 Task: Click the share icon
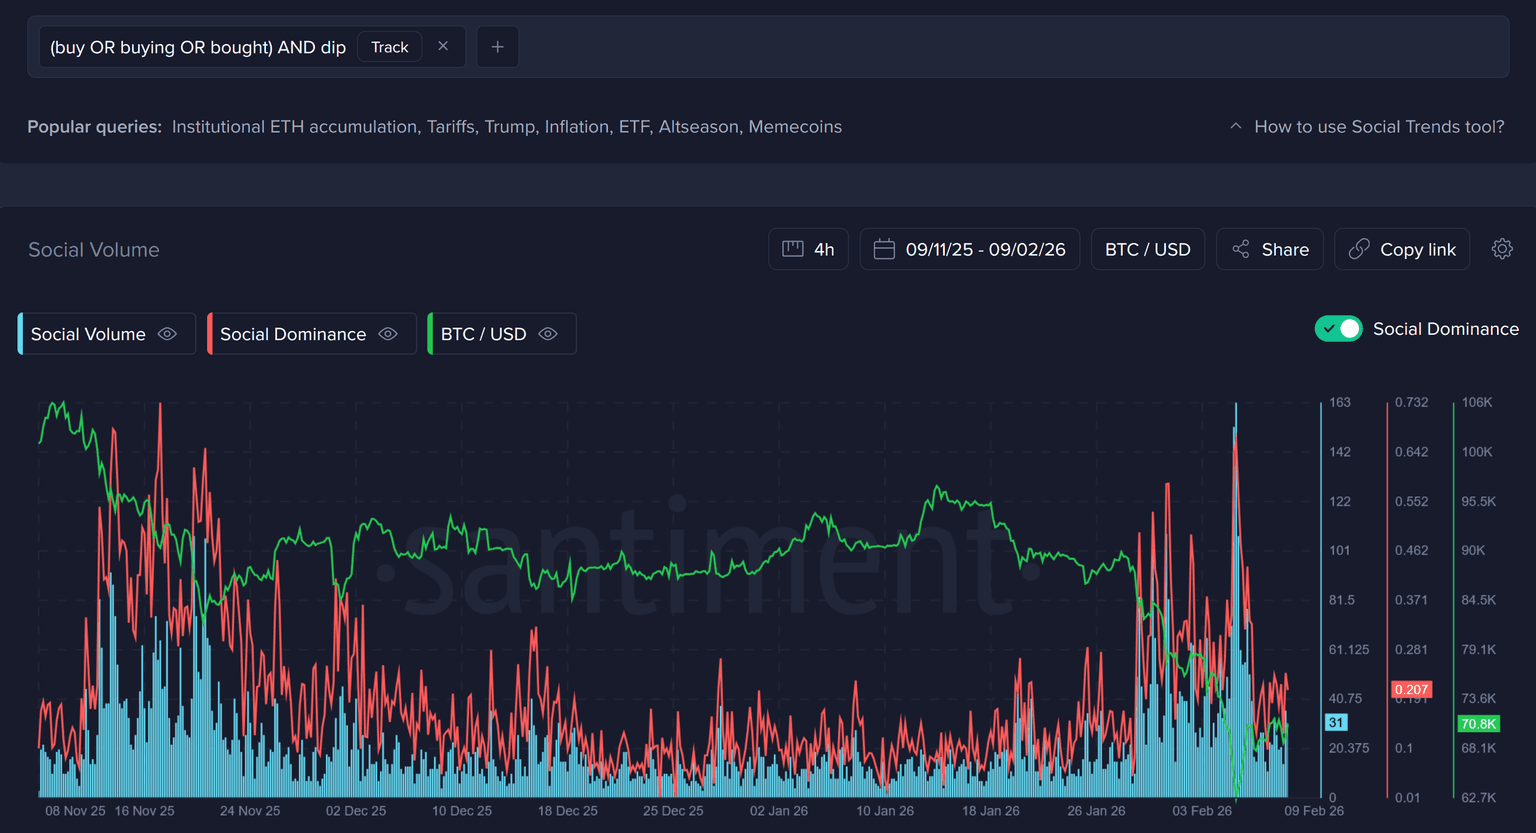pos(1241,249)
